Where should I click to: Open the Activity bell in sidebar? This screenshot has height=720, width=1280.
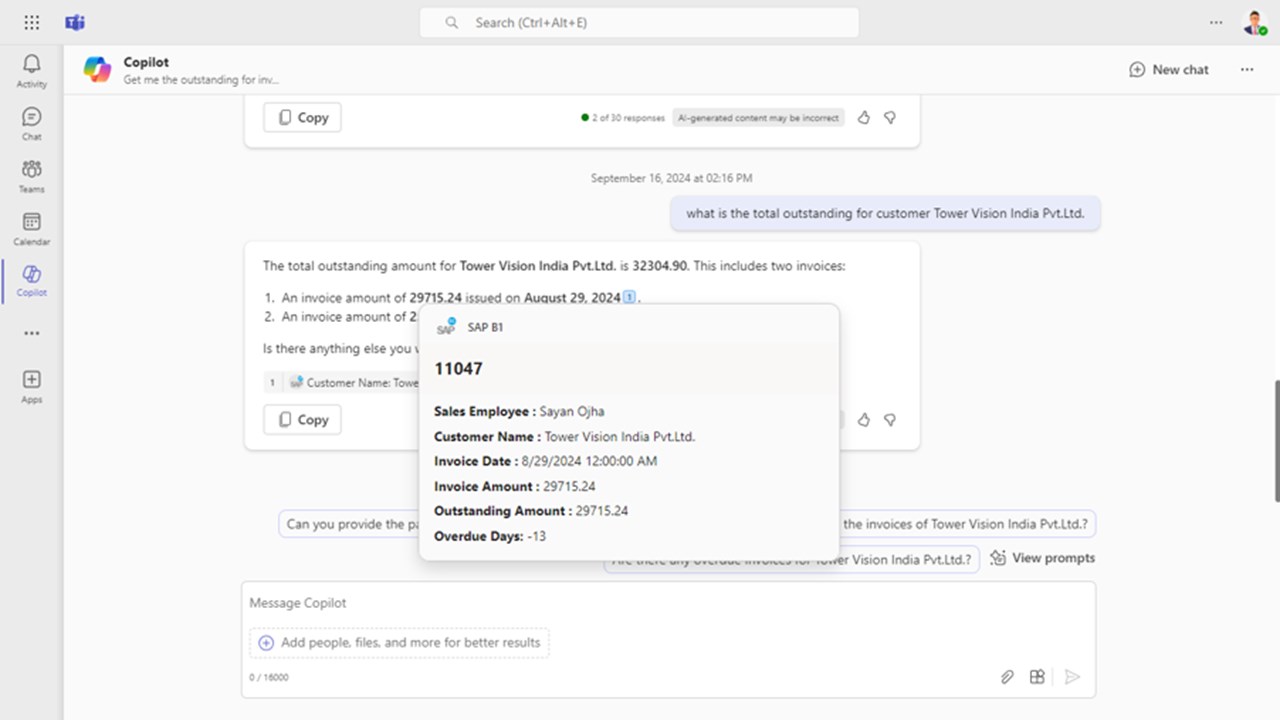click(32, 71)
